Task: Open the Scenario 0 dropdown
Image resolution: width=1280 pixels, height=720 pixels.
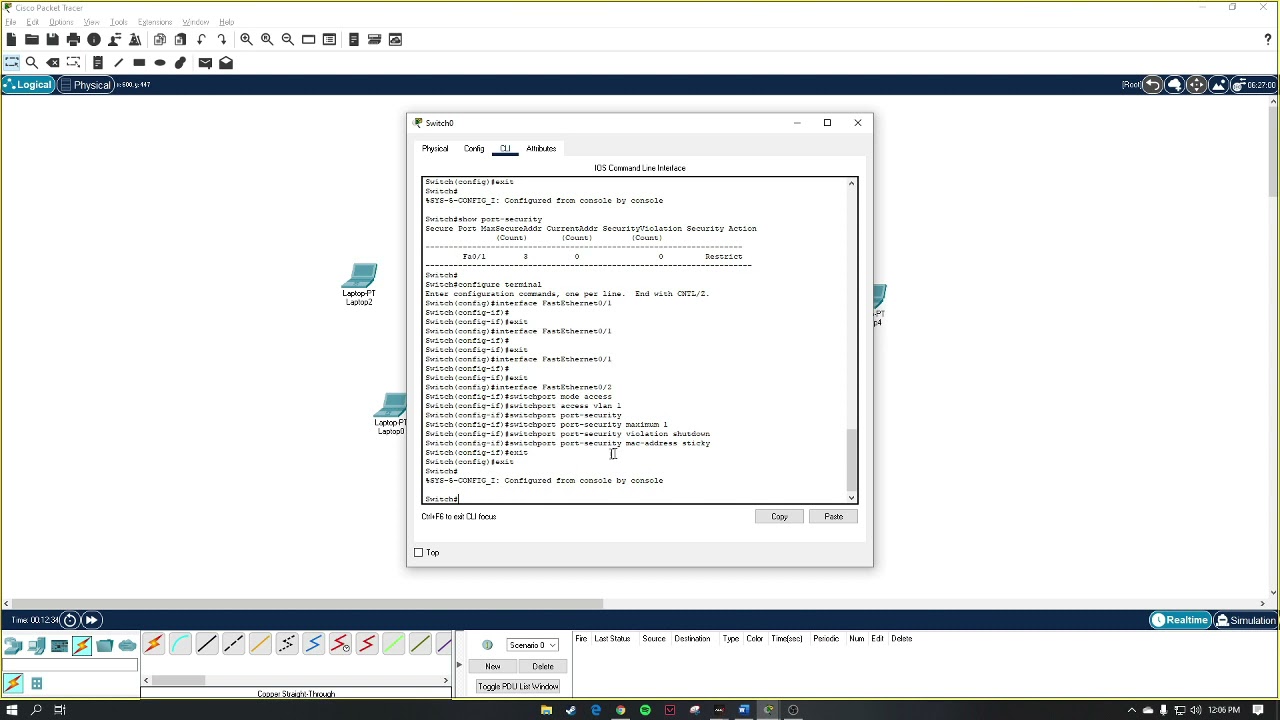Action: pyautogui.click(x=533, y=645)
